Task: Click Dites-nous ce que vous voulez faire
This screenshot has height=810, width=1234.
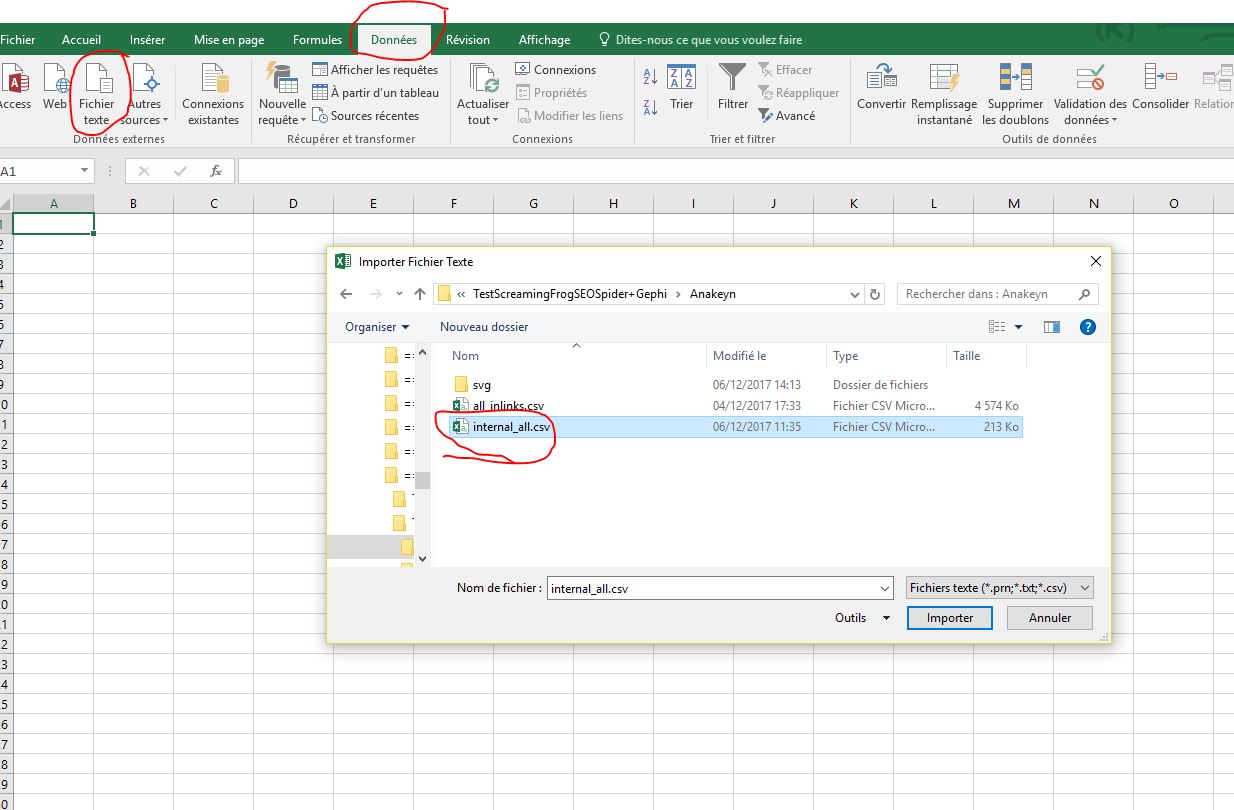Action: click(x=700, y=40)
